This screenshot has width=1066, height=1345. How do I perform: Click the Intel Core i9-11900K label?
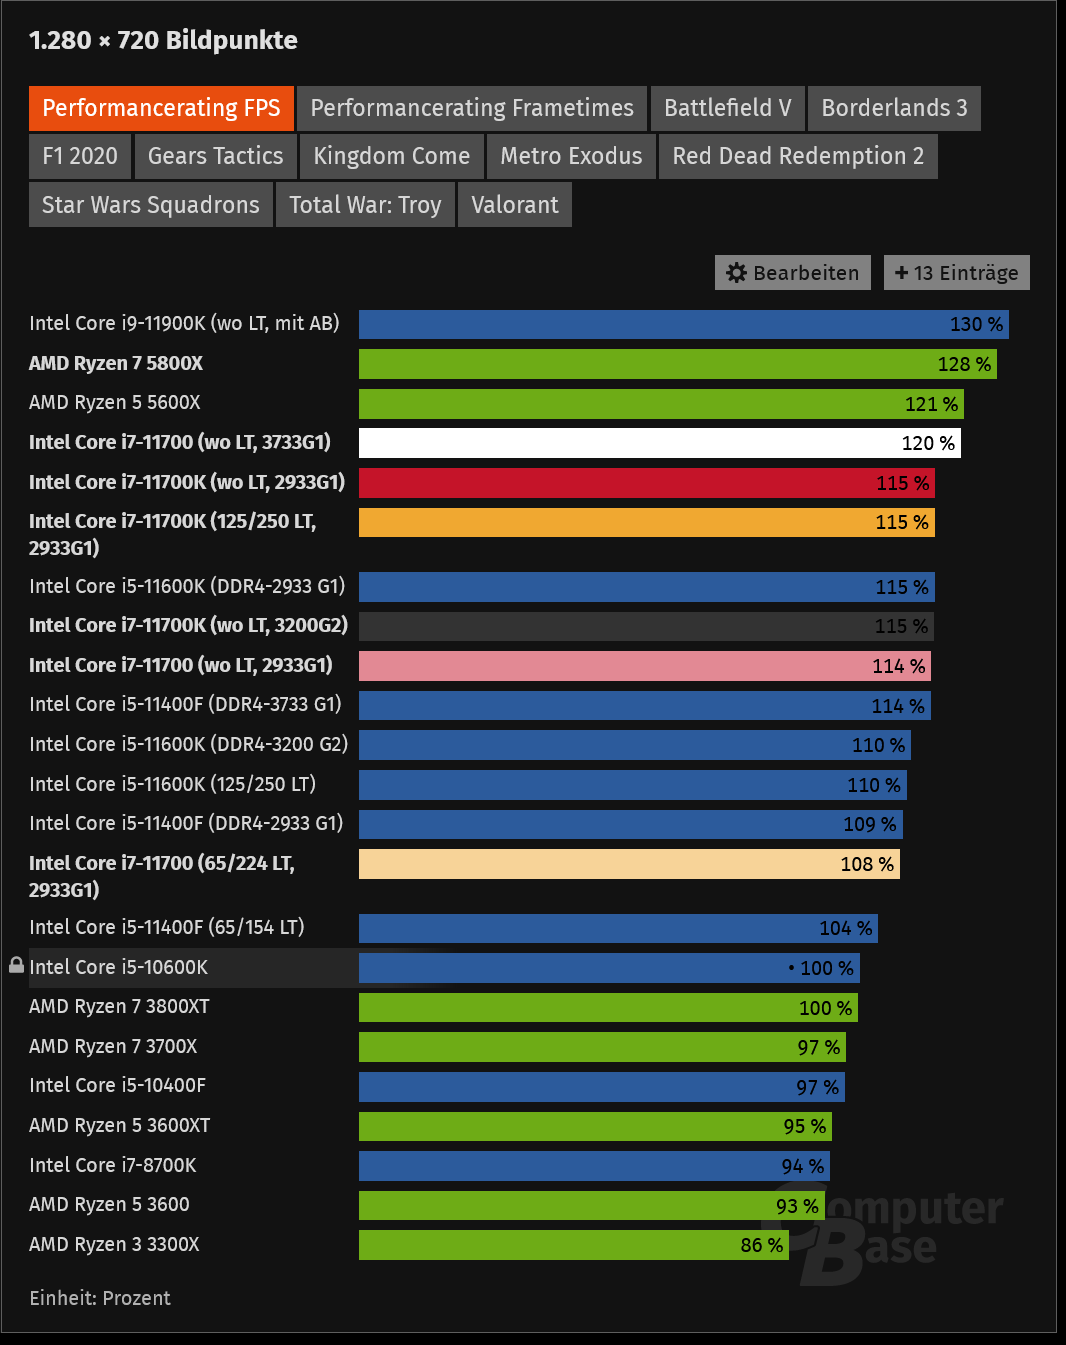point(184,323)
